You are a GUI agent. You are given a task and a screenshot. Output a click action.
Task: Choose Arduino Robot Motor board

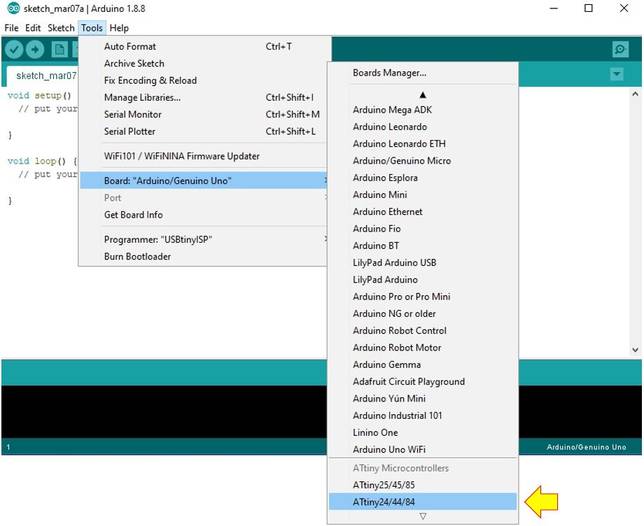(423, 347)
